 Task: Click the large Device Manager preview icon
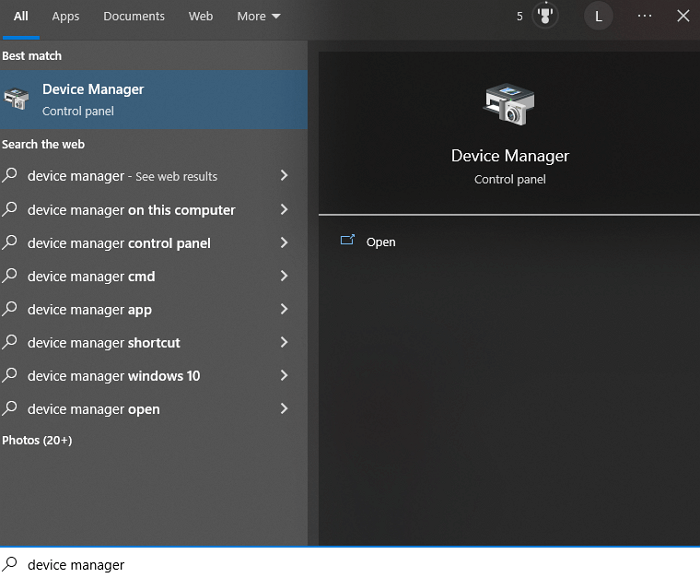click(x=509, y=104)
